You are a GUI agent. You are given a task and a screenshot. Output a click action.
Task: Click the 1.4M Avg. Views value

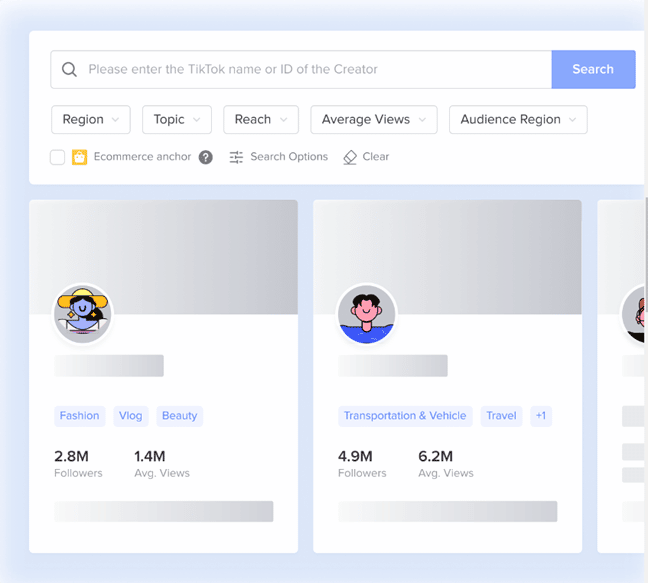pos(150,457)
